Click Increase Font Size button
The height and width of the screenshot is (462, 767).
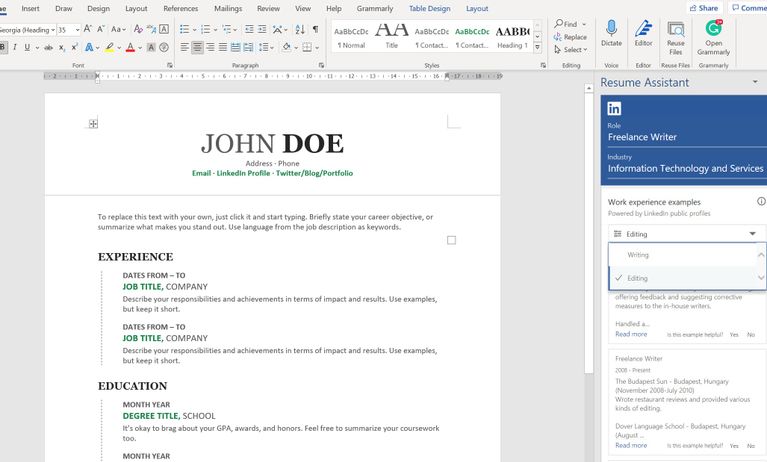(x=88, y=29)
